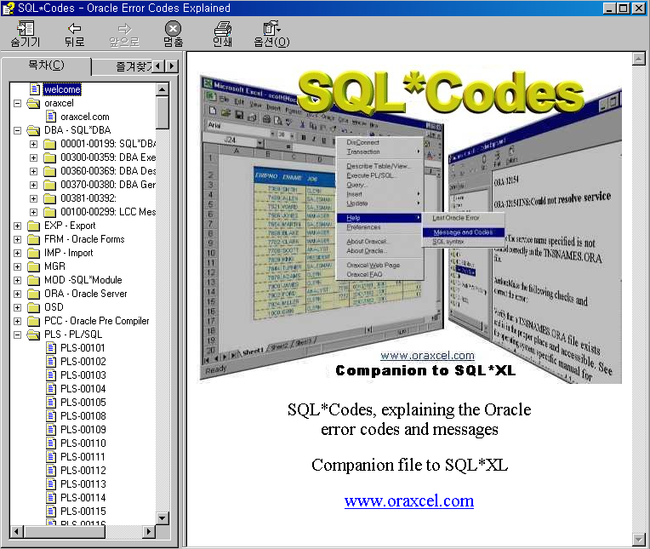650x549 pixels.
Task: Select the PLS-00109 topic
Action: coord(83,430)
